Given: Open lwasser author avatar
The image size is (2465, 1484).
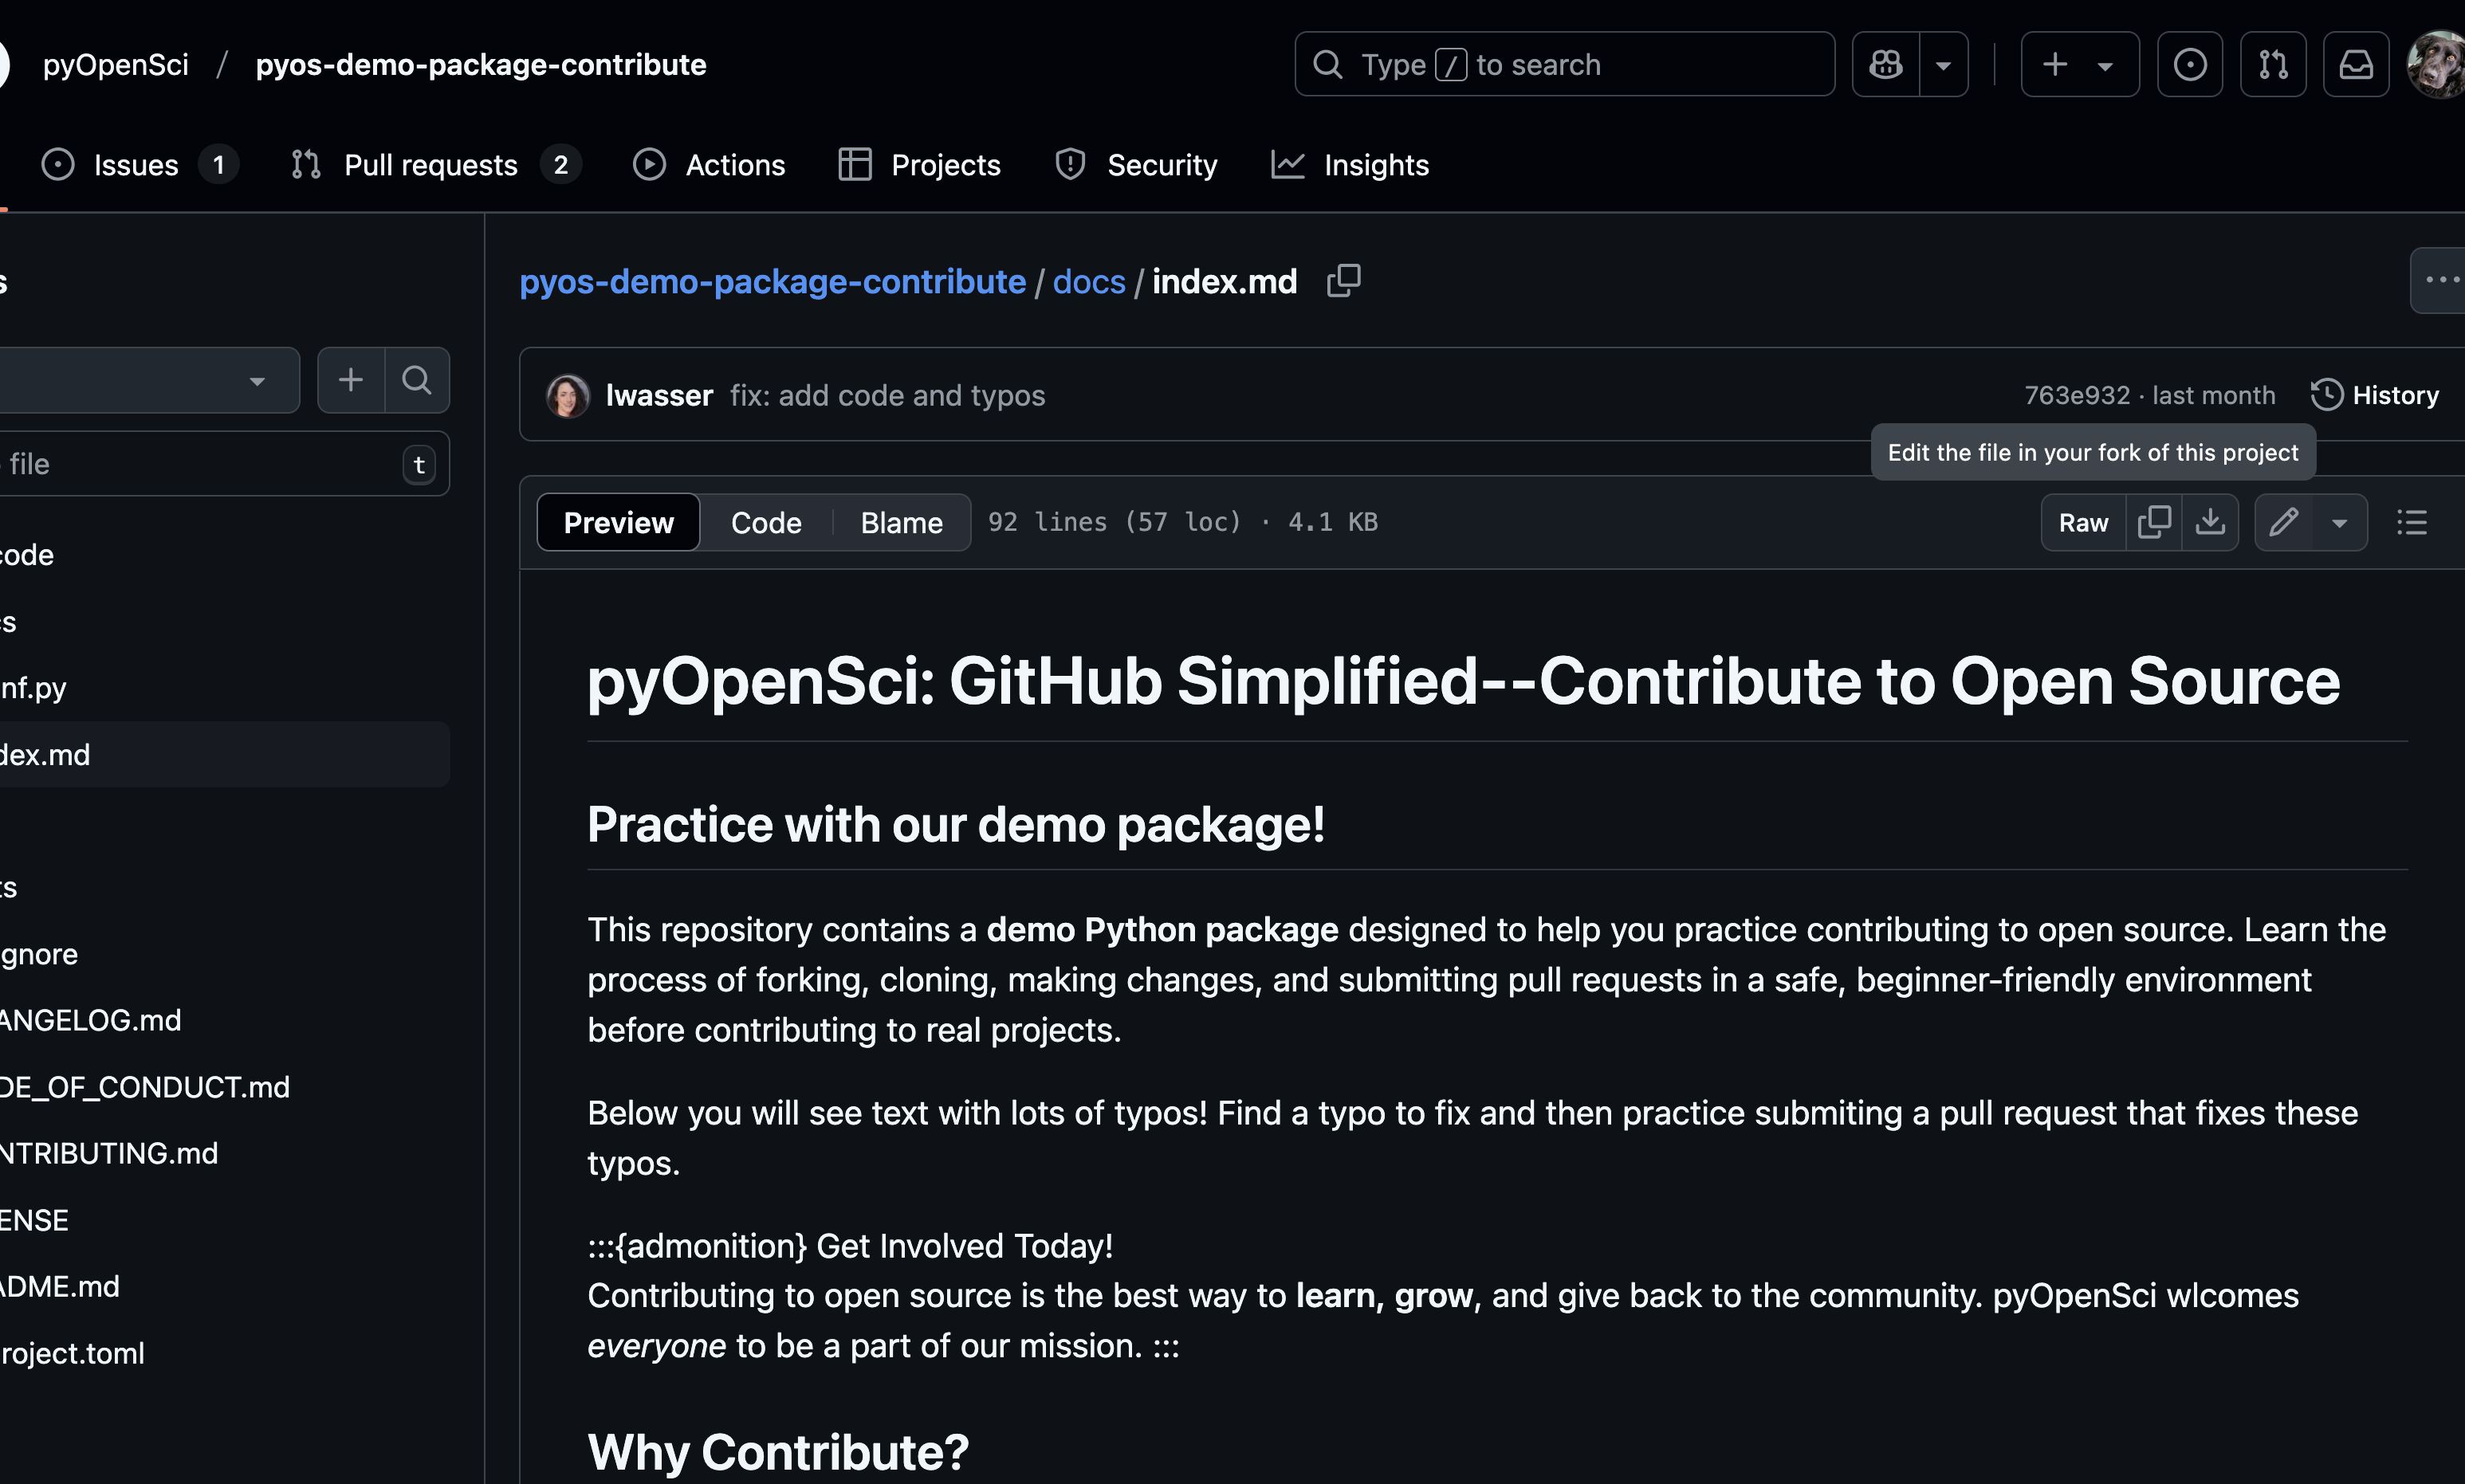Looking at the screenshot, I should [568, 396].
